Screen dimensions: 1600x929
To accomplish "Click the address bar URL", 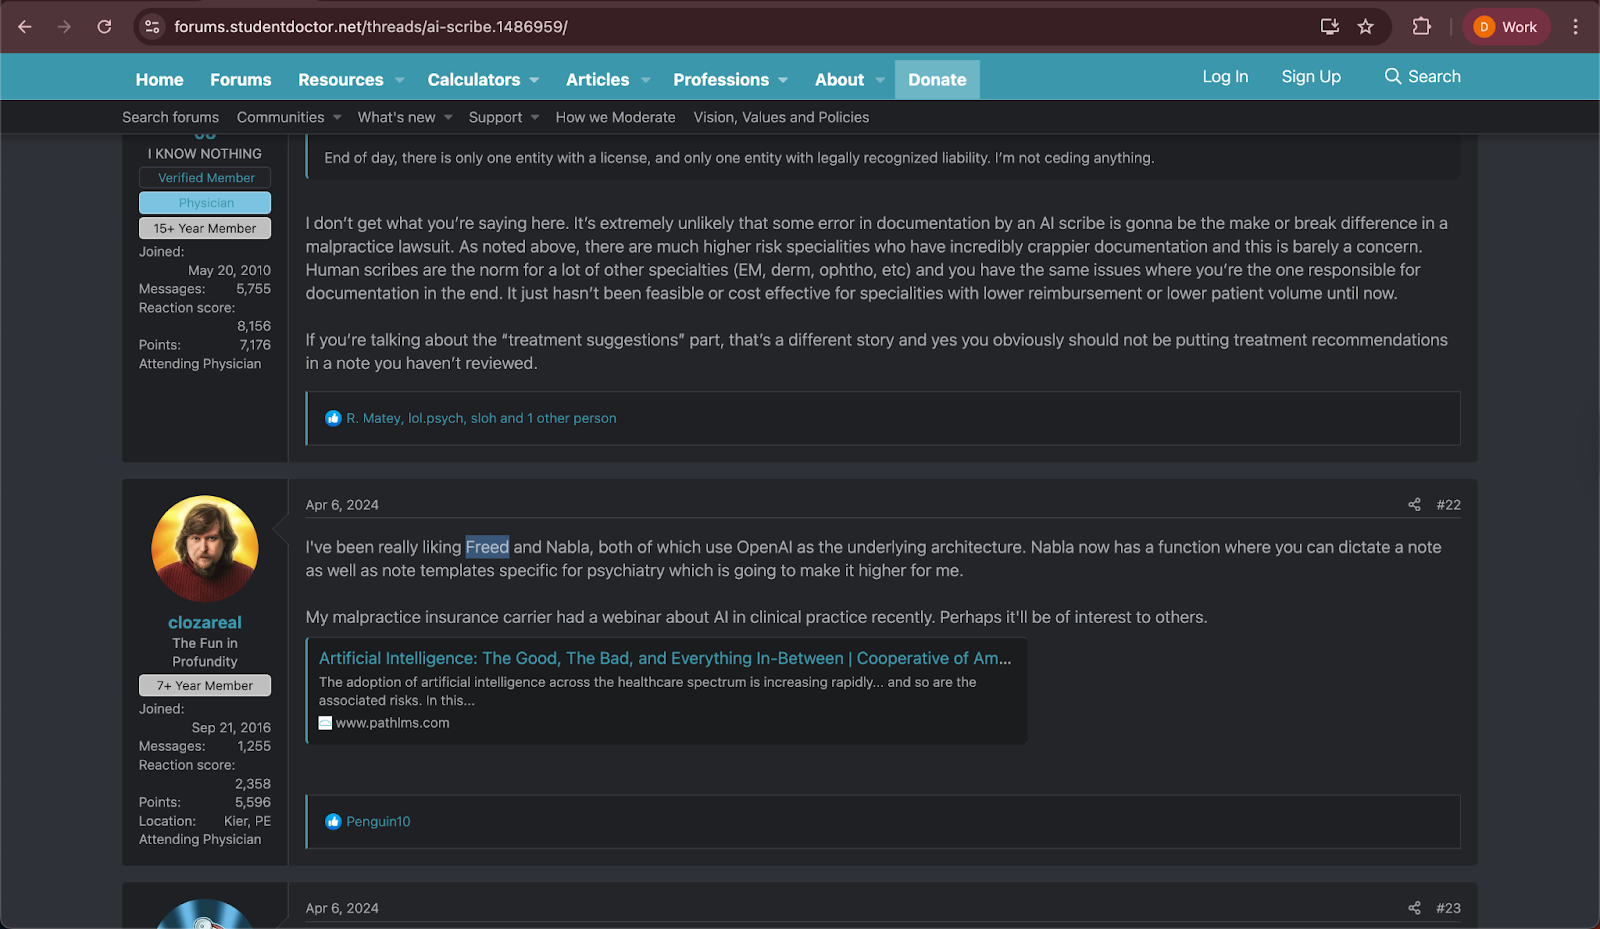I will pos(371,27).
